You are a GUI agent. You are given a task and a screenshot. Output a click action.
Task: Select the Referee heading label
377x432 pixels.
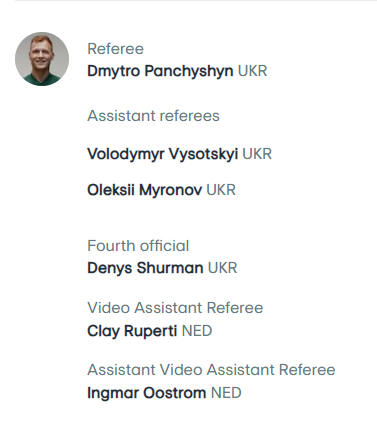click(x=115, y=49)
